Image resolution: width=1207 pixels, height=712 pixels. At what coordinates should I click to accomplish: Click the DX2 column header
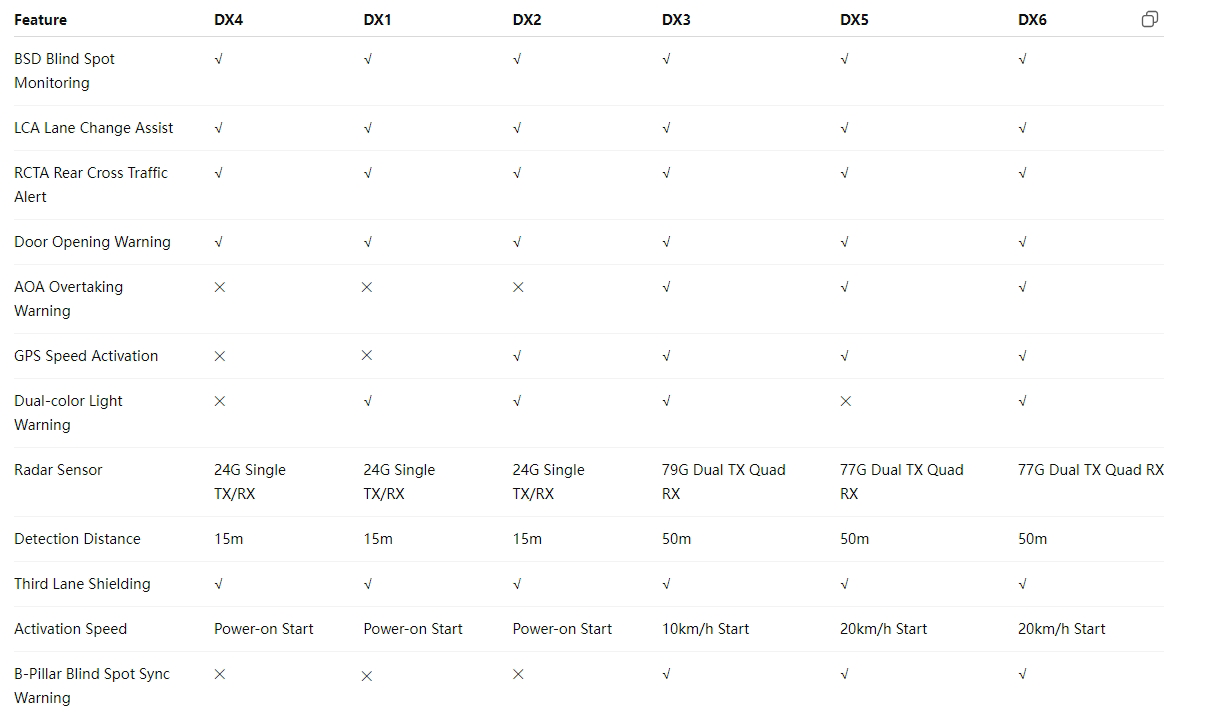point(527,20)
